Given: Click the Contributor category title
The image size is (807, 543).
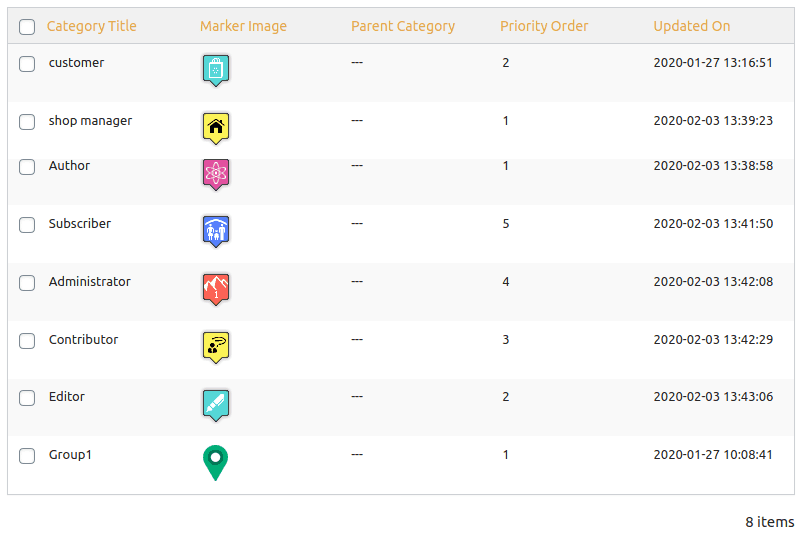Looking at the screenshot, I should [x=83, y=340].
